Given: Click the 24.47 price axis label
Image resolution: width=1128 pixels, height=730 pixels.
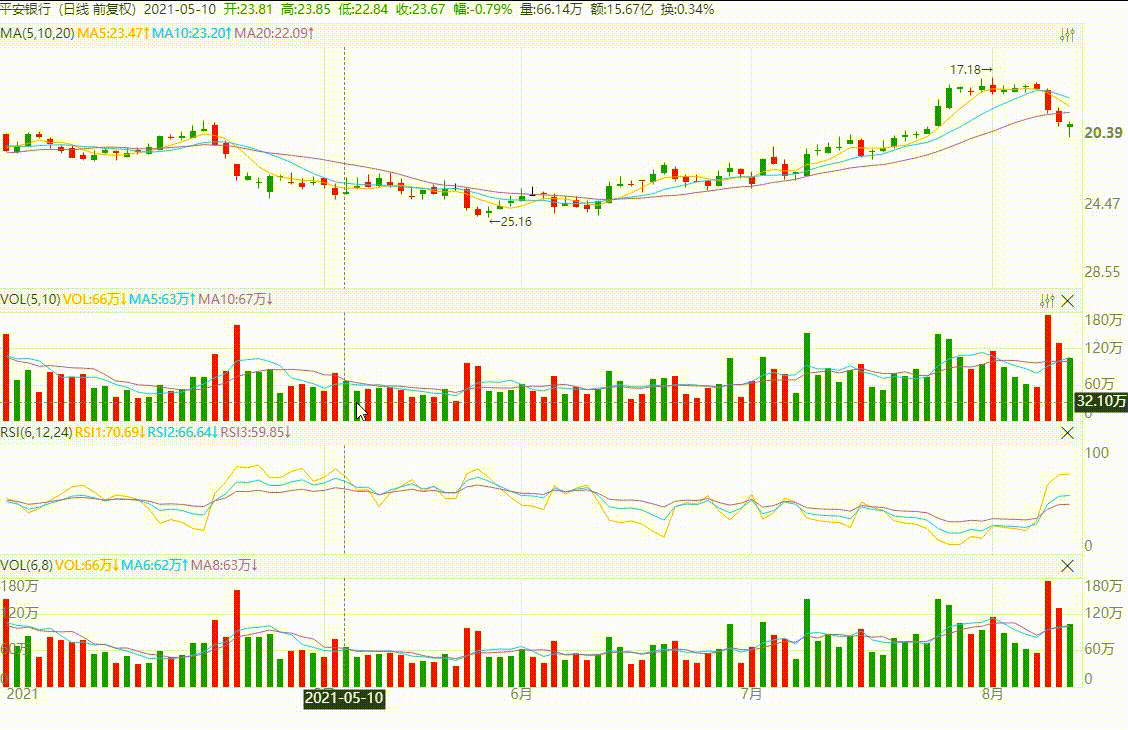Looking at the screenshot, I should (x=1102, y=204).
